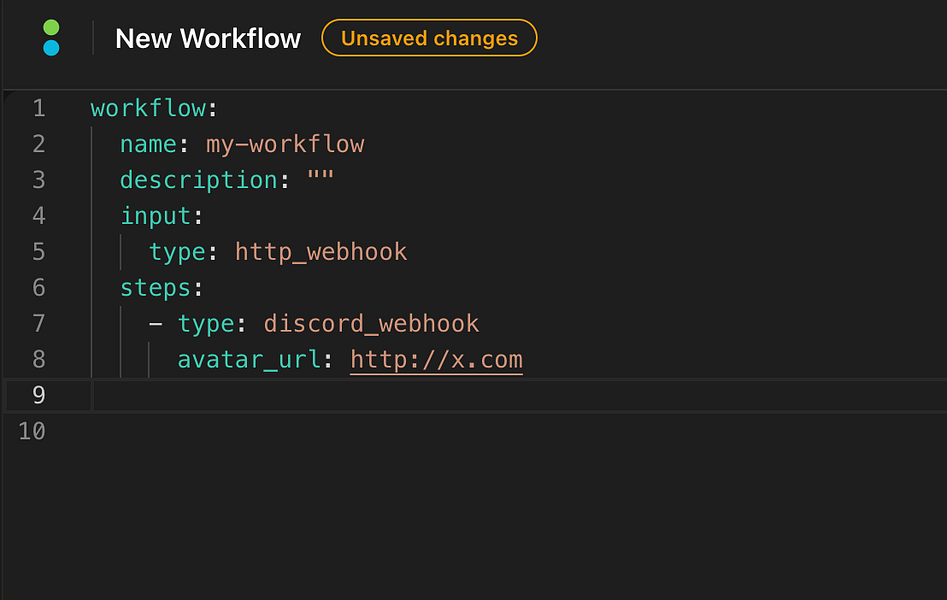The height and width of the screenshot is (600, 947).
Task: Click the green and blue dots logo
Action: [52, 38]
